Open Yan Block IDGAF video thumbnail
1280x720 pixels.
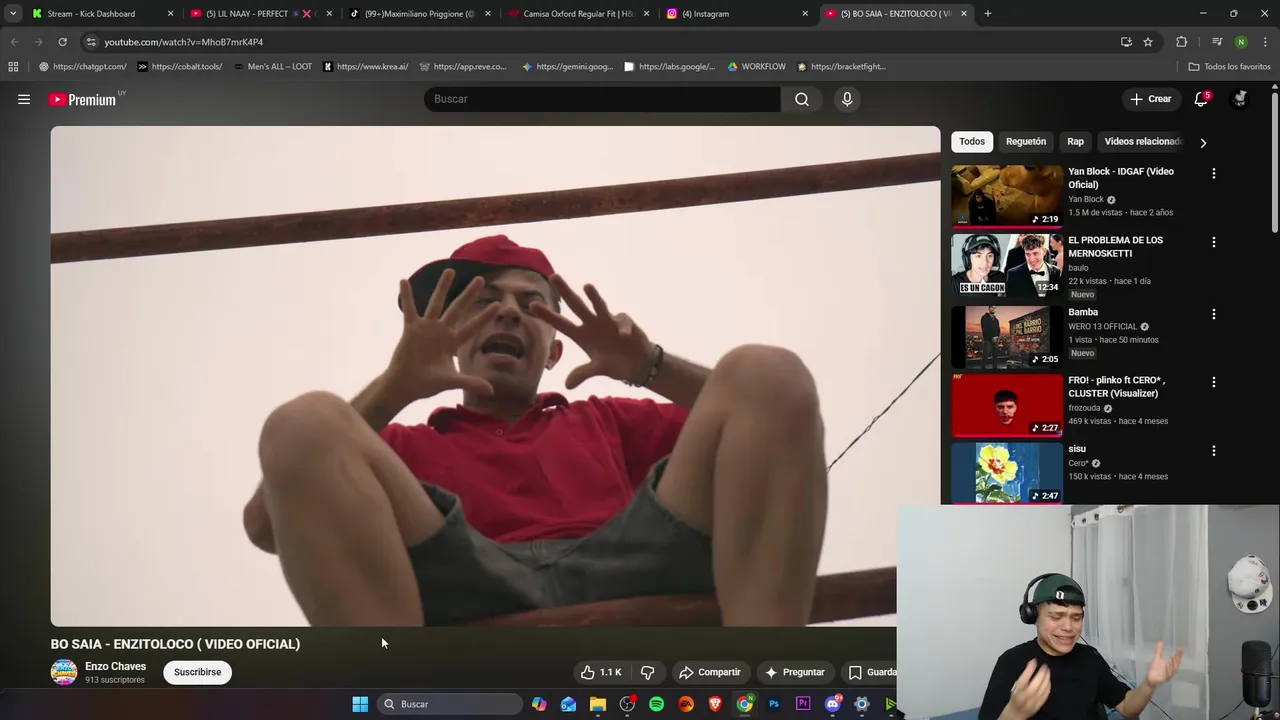[1007, 196]
